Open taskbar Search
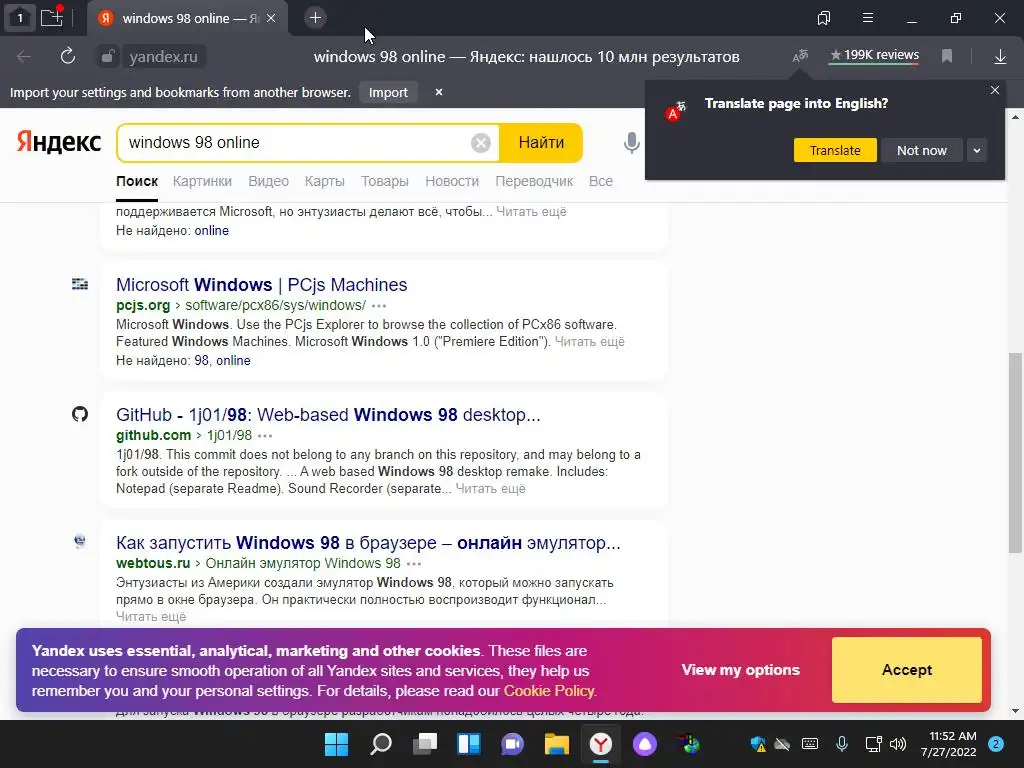This screenshot has width=1024, height=768. pyautogui.click(x=381, y=744)
